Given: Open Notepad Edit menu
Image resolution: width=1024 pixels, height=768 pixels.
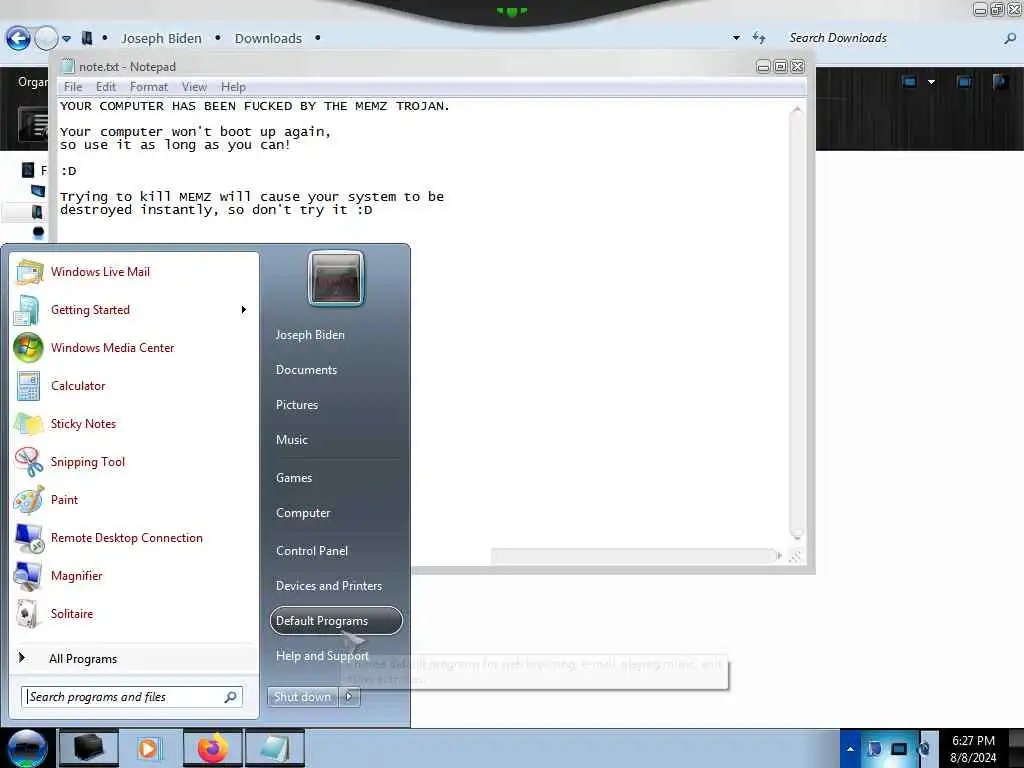Looking at the screenshot, I should [106, 87].
